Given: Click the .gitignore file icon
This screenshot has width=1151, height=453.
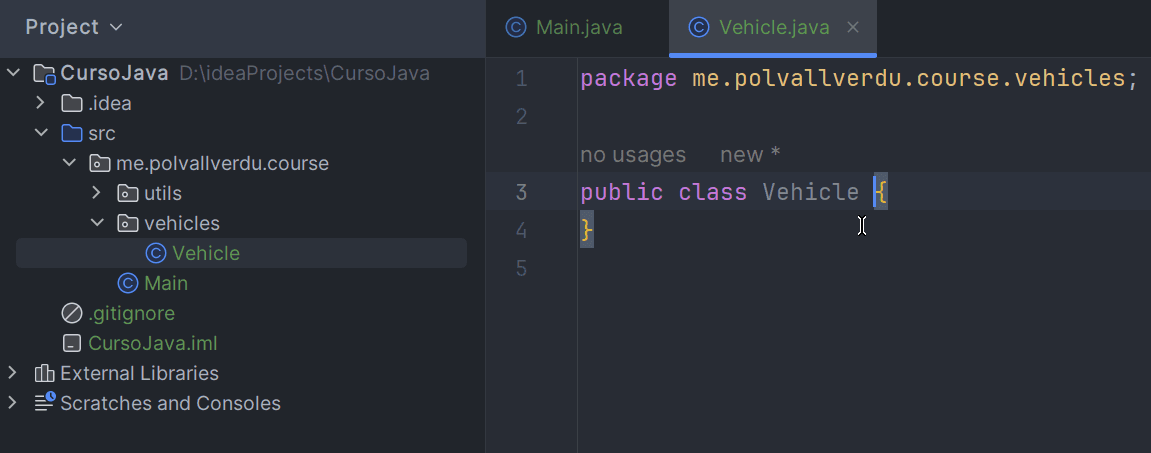Looking at the screenshot, I should click(x=71, y=314).
